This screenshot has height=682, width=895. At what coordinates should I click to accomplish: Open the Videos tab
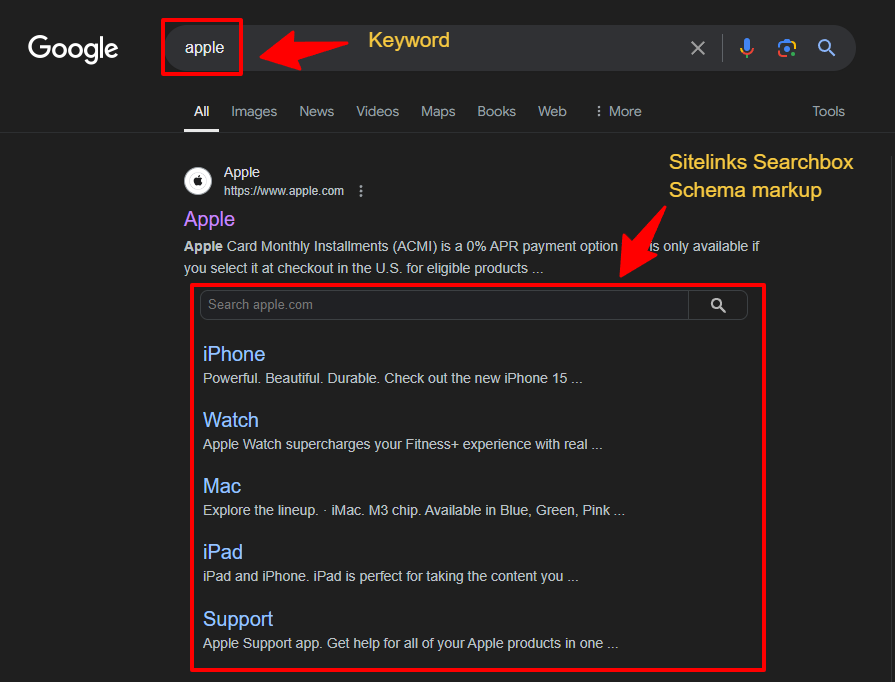(x=377, y=111)
